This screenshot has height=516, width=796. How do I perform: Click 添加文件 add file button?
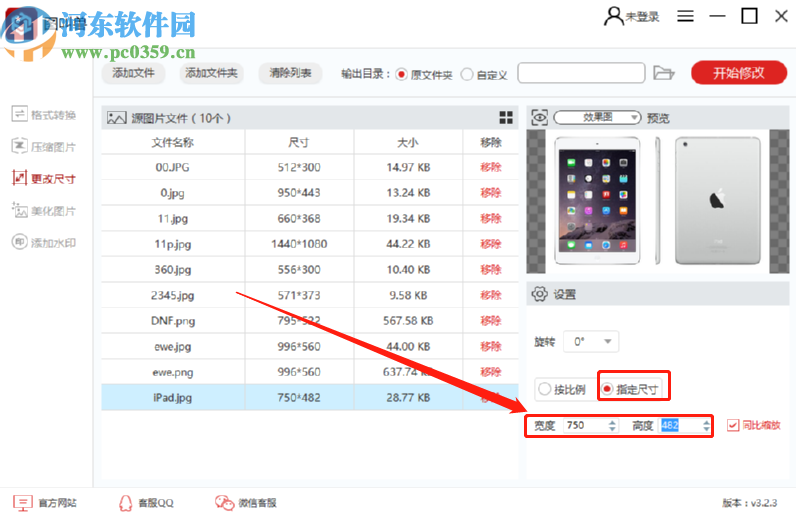click(133, 73)
